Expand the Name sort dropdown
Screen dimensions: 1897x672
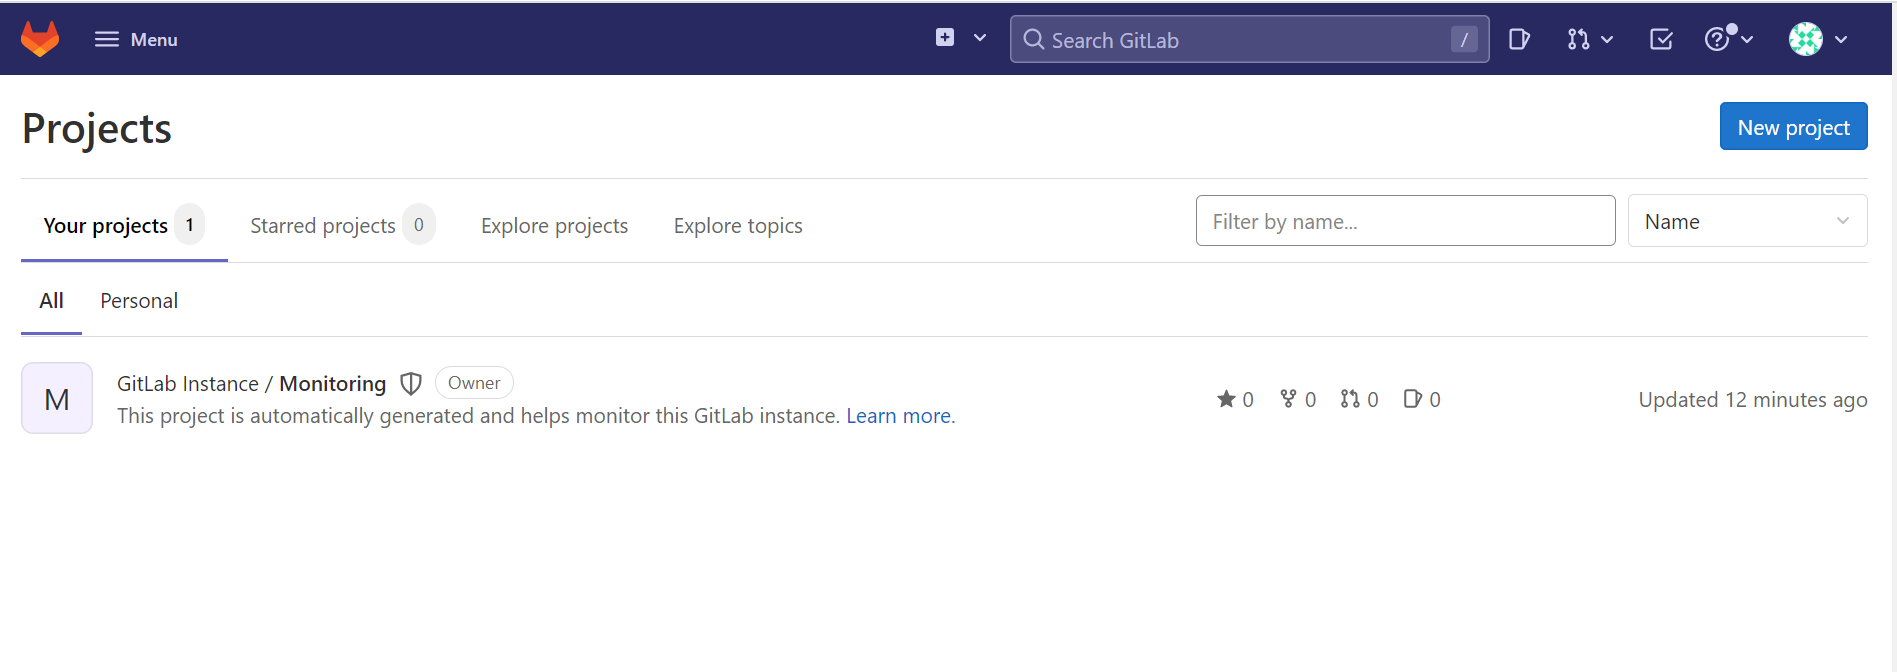point(1747,221)
